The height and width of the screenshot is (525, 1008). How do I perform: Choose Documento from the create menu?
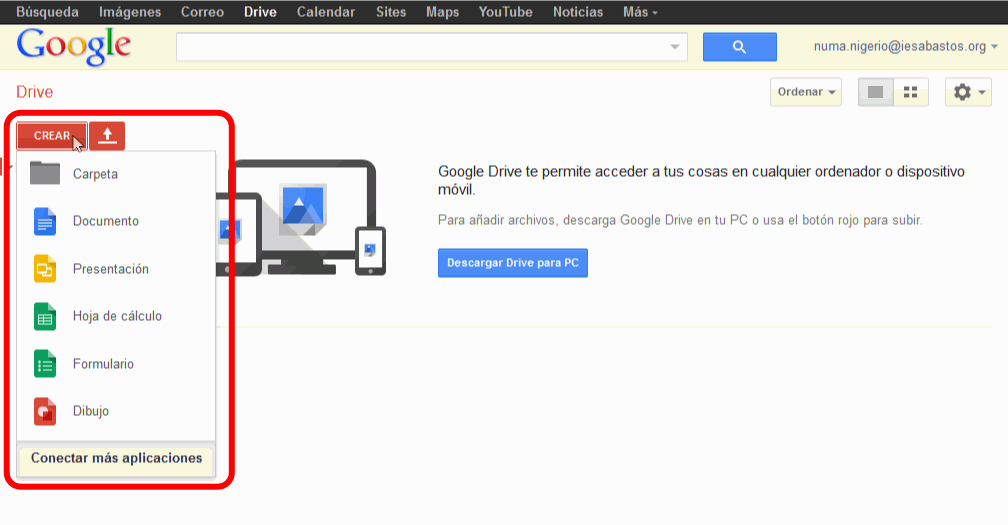(116, 221)
